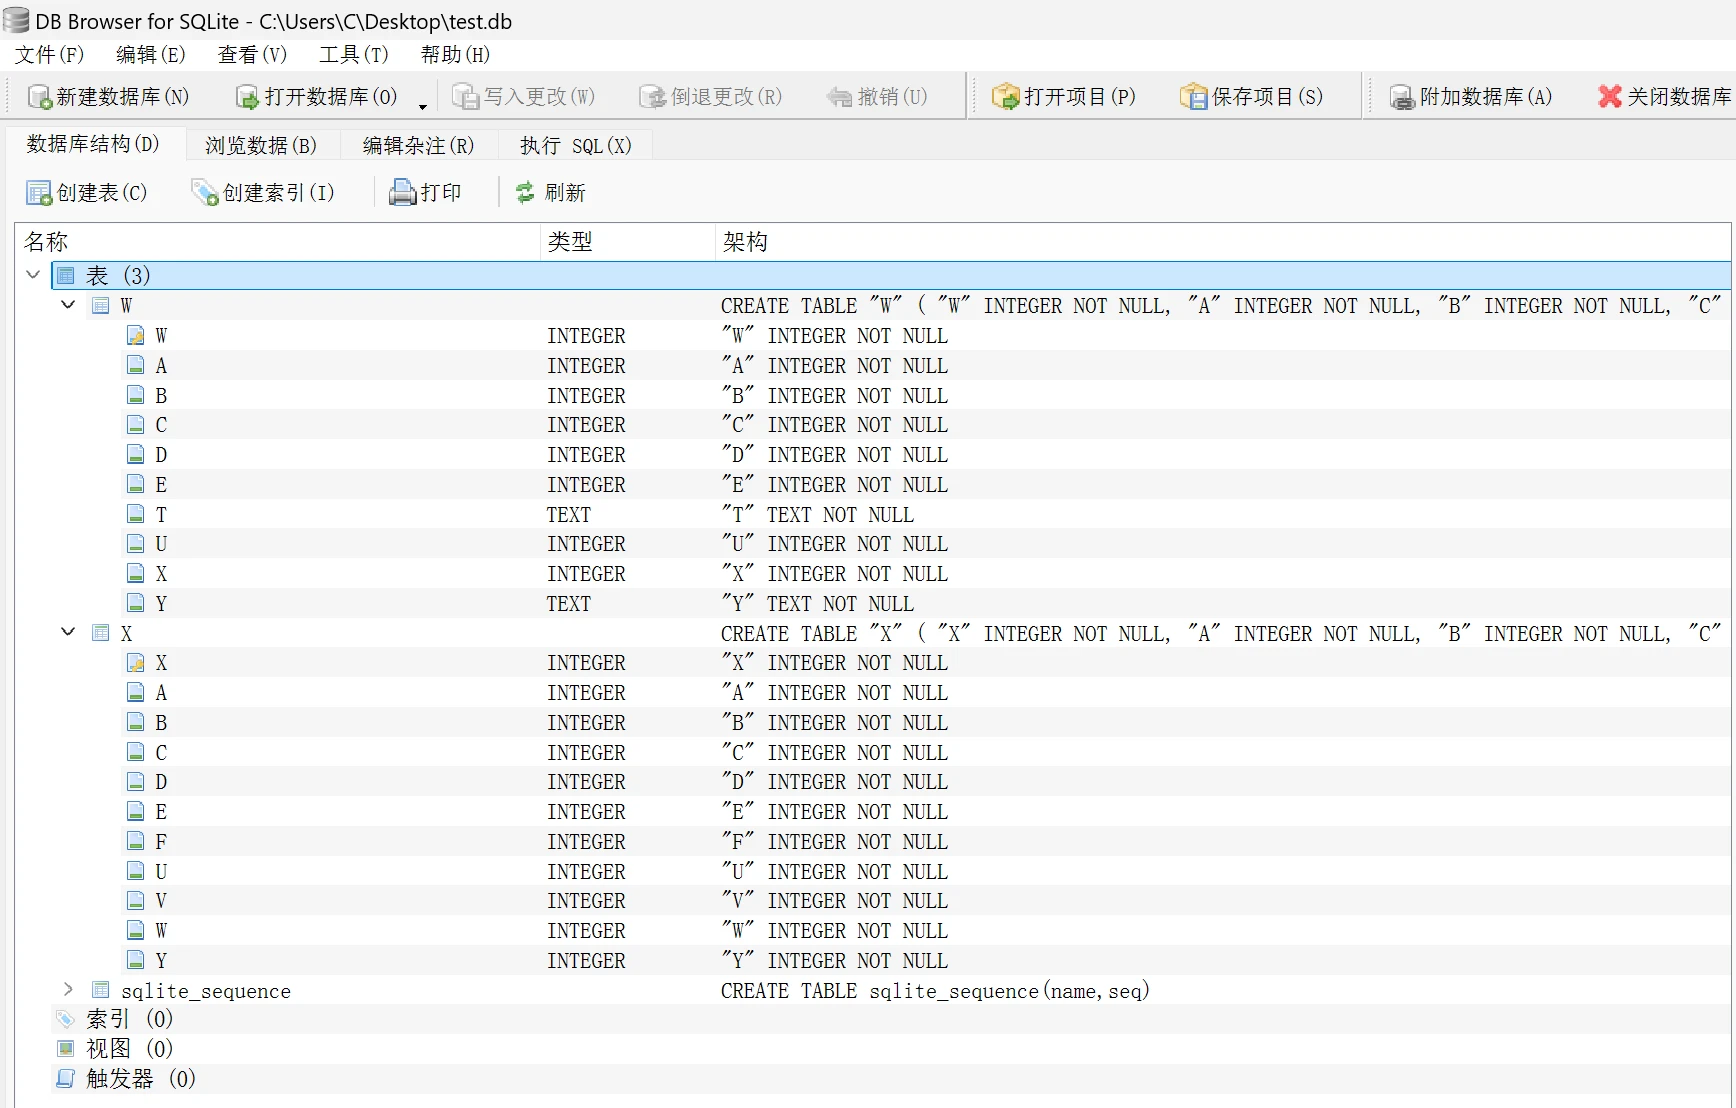Click the red Close Database icon
The width and height of the screenshot is (1736, 1108).
pos(1609,97)
